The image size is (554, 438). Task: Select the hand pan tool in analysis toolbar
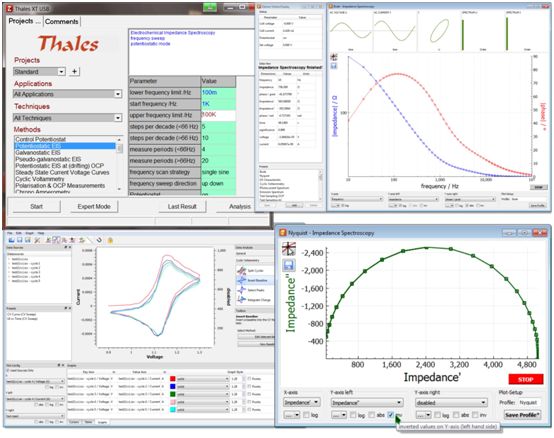point(110,241)
